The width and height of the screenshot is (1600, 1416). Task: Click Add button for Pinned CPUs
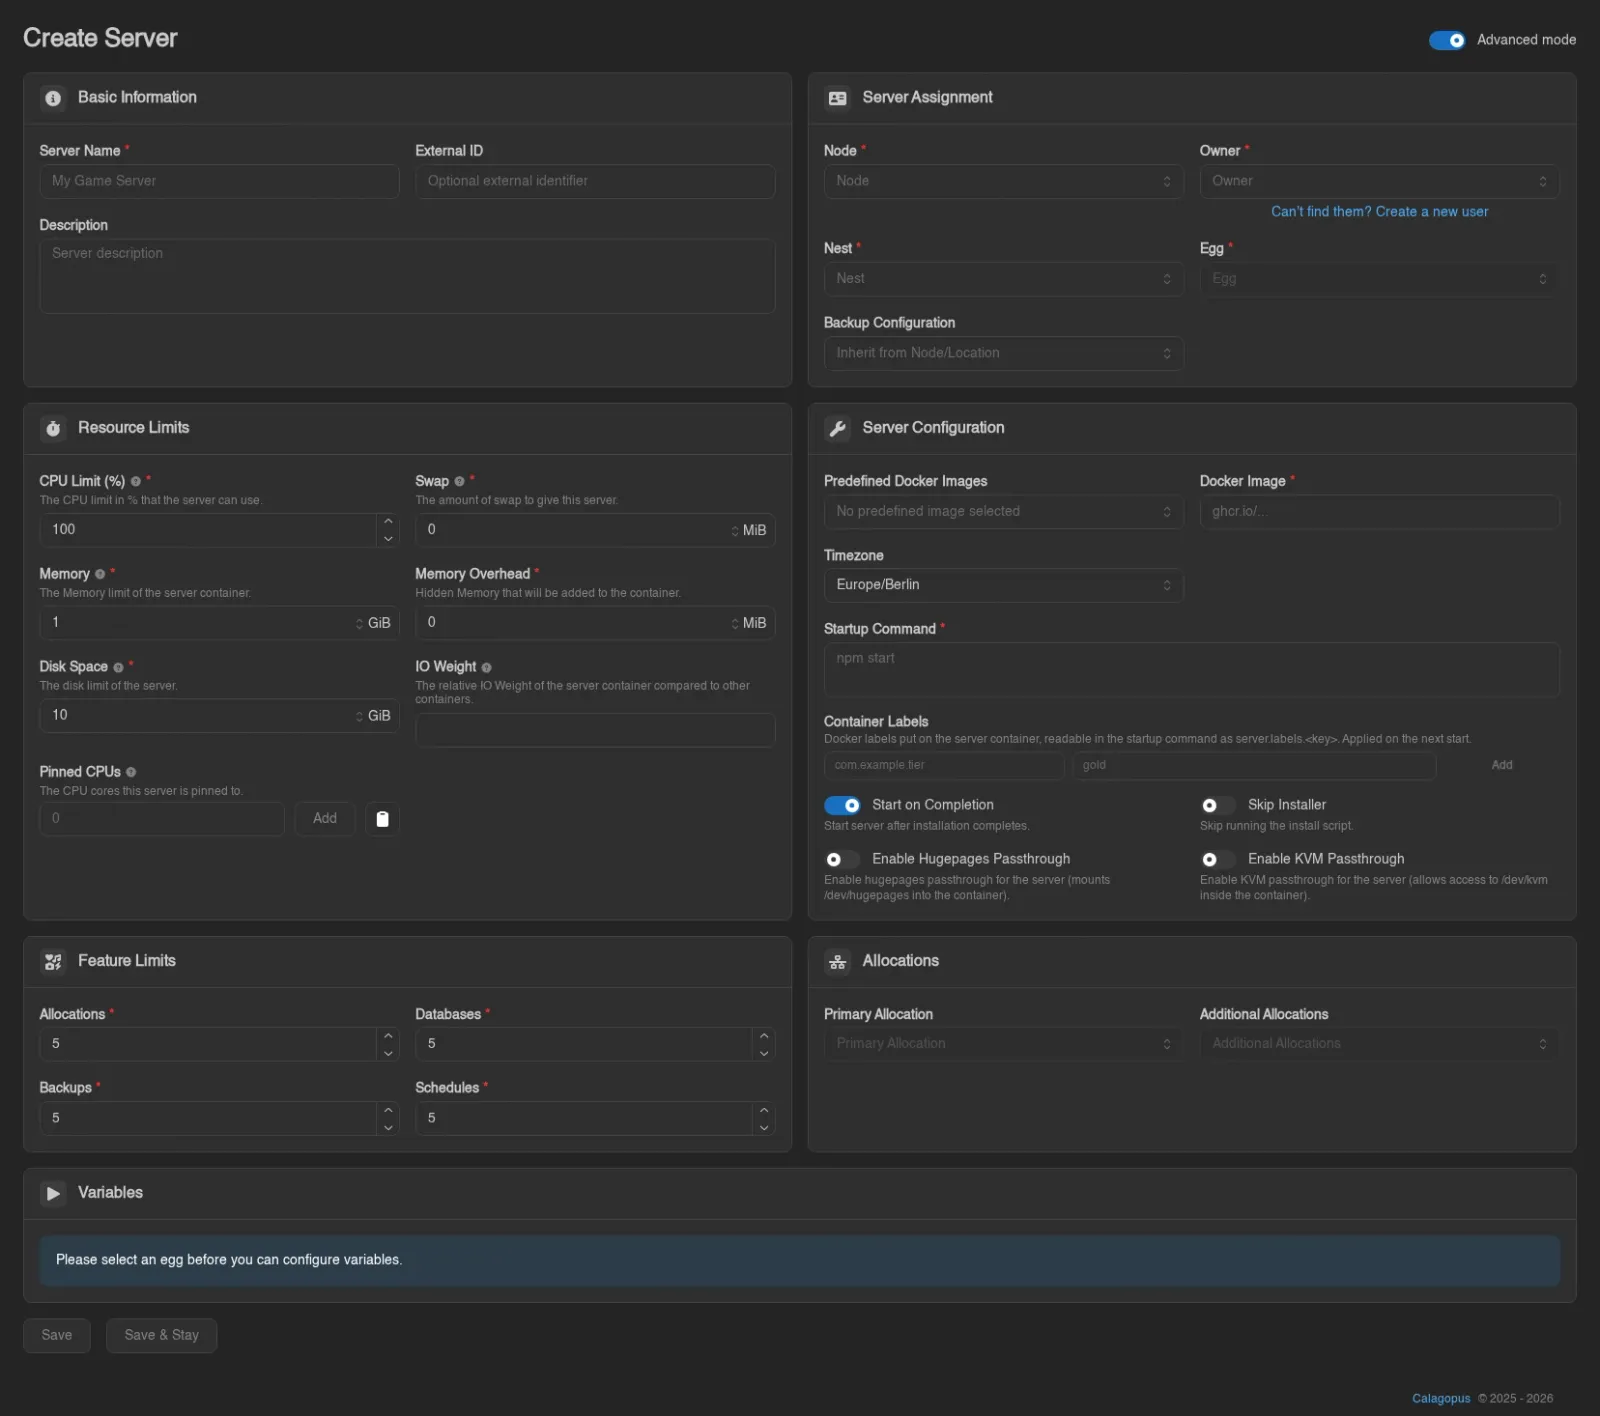tap(325, 819)
